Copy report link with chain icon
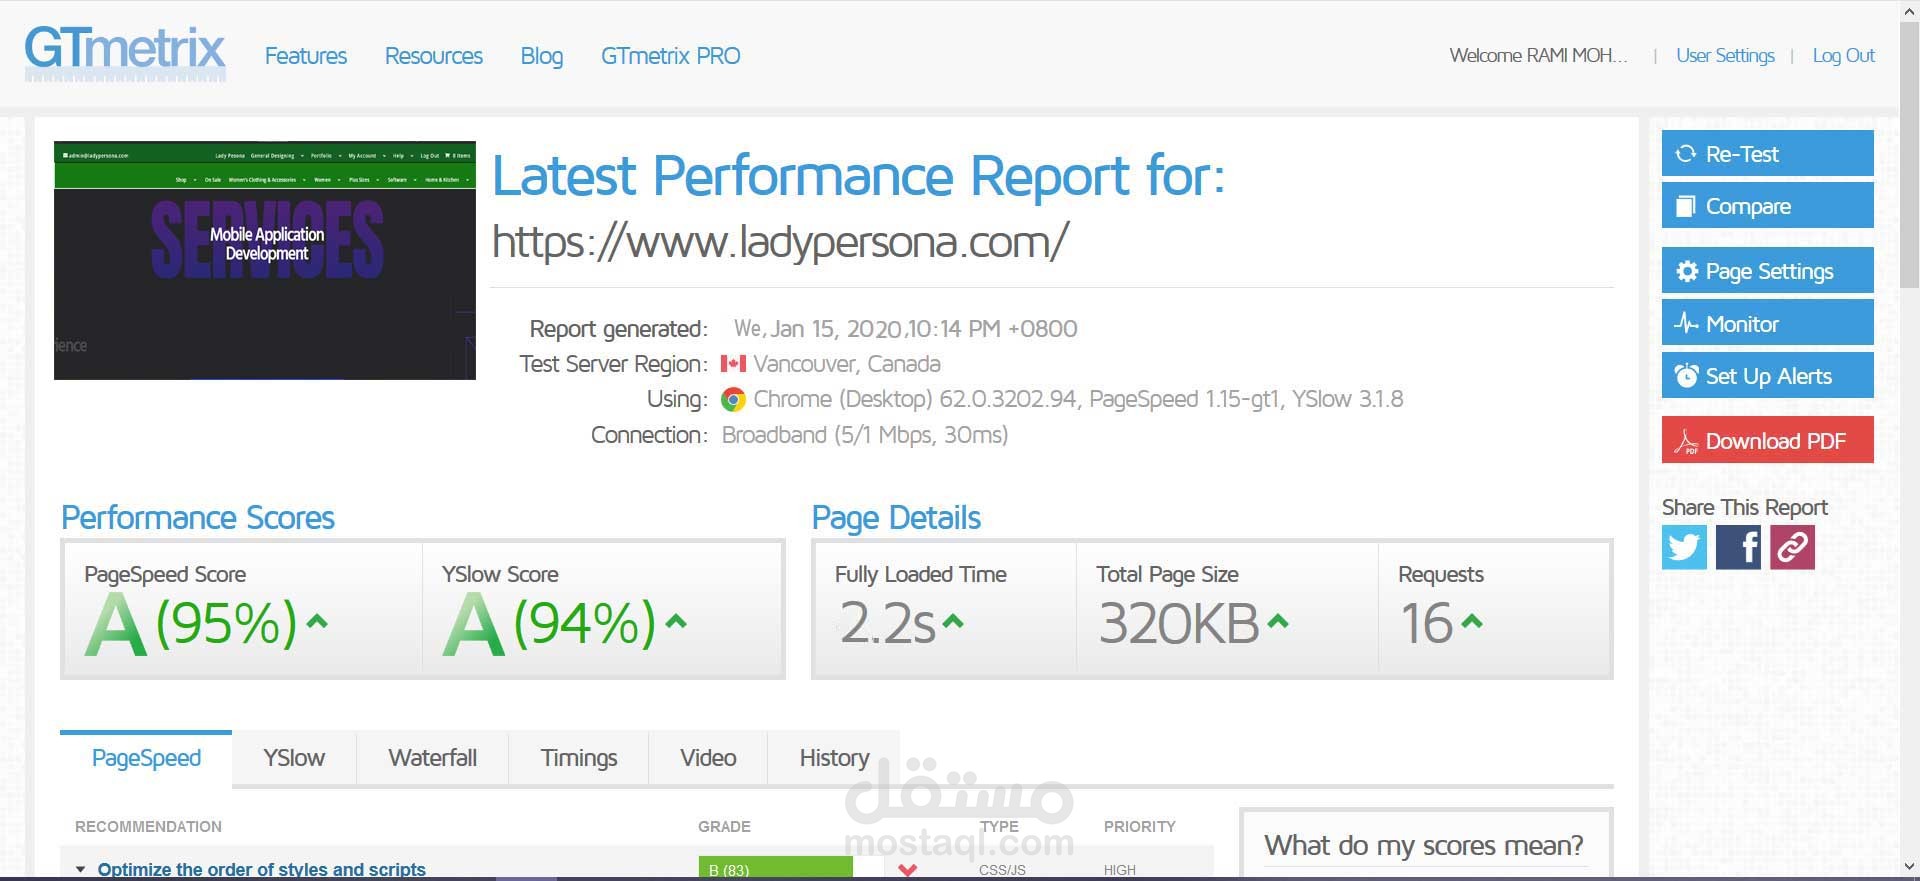 (x=1792, y=547)
